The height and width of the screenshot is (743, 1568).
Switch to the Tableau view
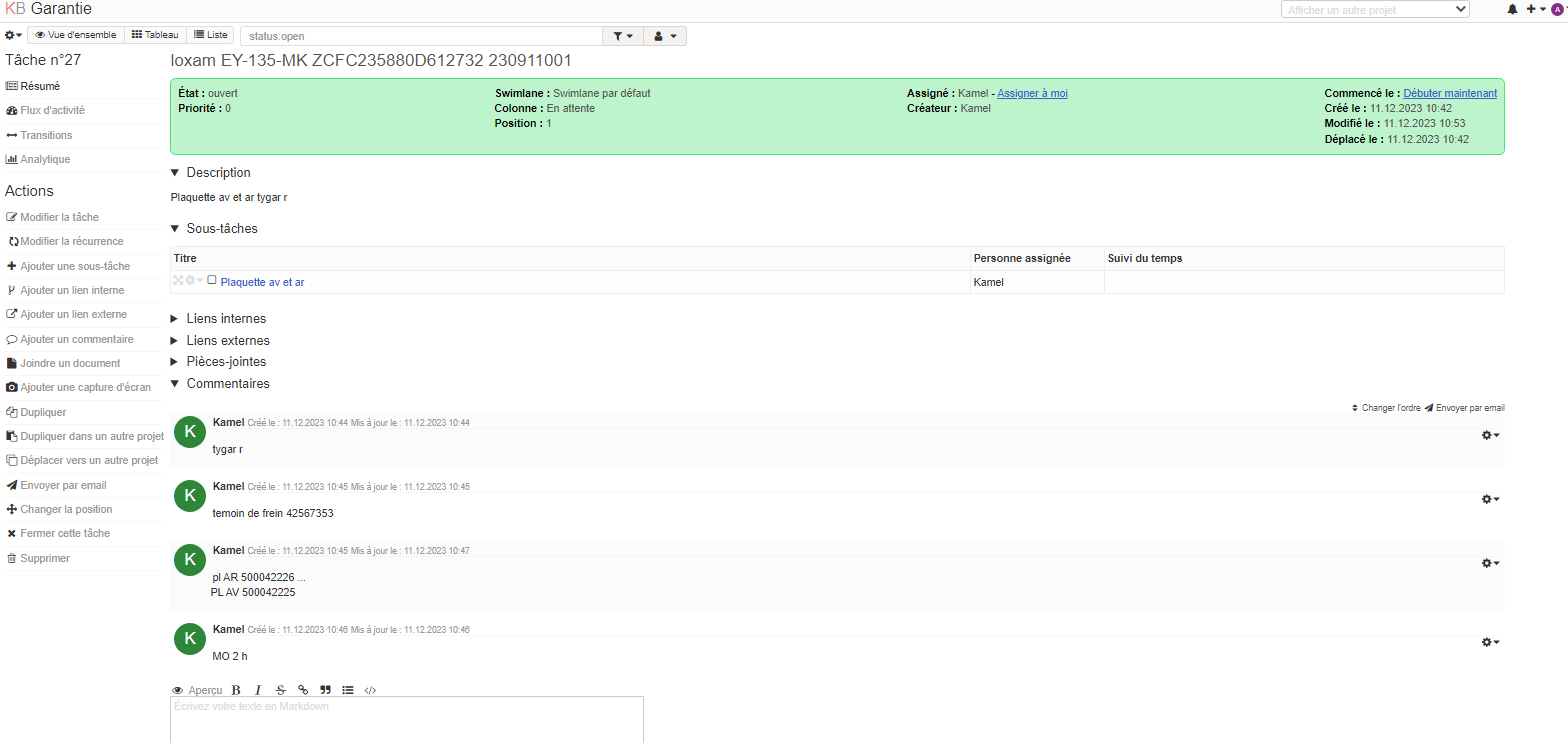pyautogui.click(x=155, y=35)
